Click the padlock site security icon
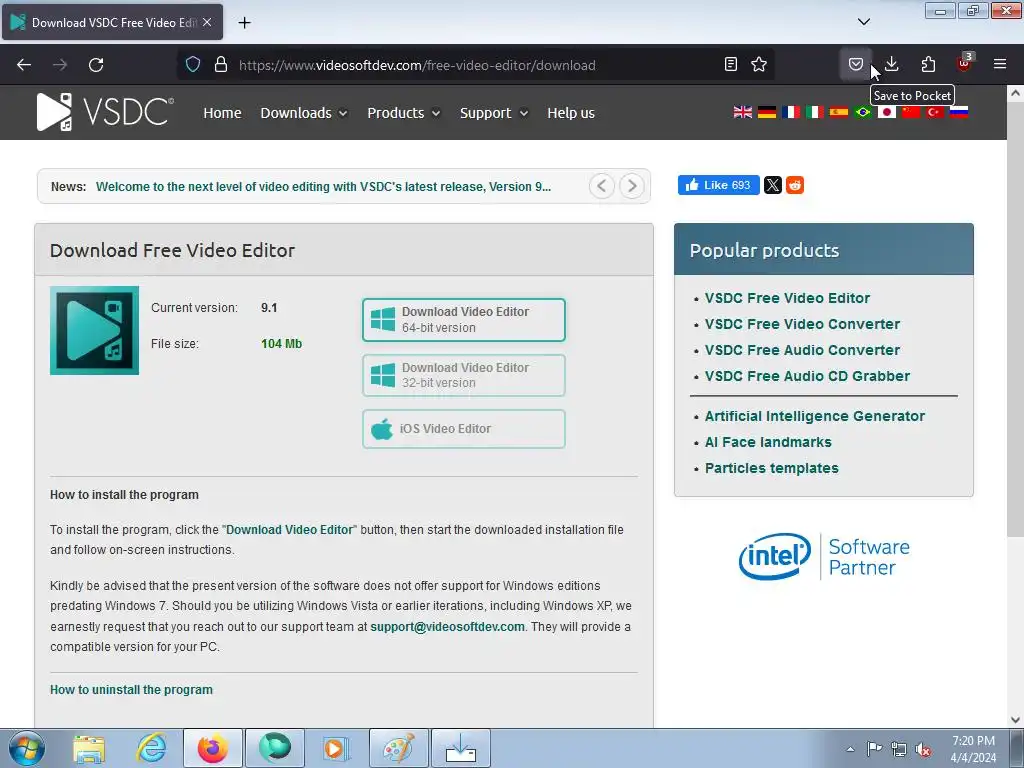 221,65
